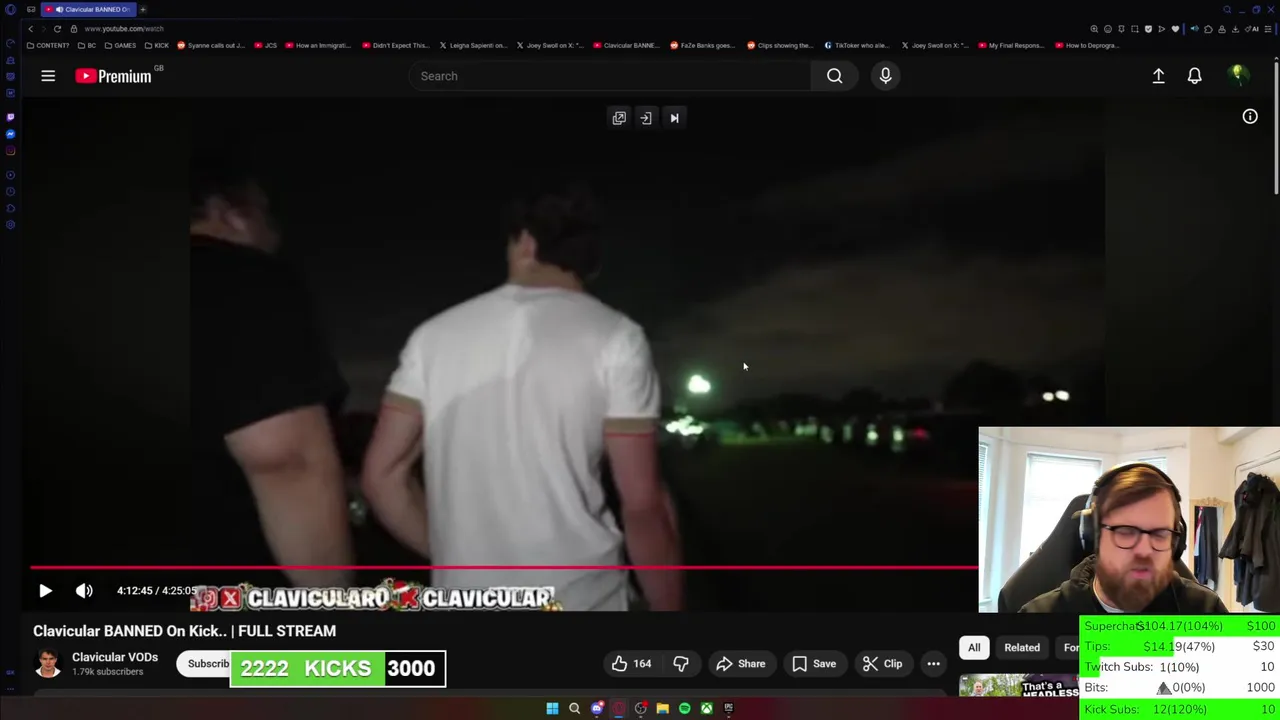
Task: Start voice search with the microphone icon
Action: pyautogui.click(x=885, y=76)
